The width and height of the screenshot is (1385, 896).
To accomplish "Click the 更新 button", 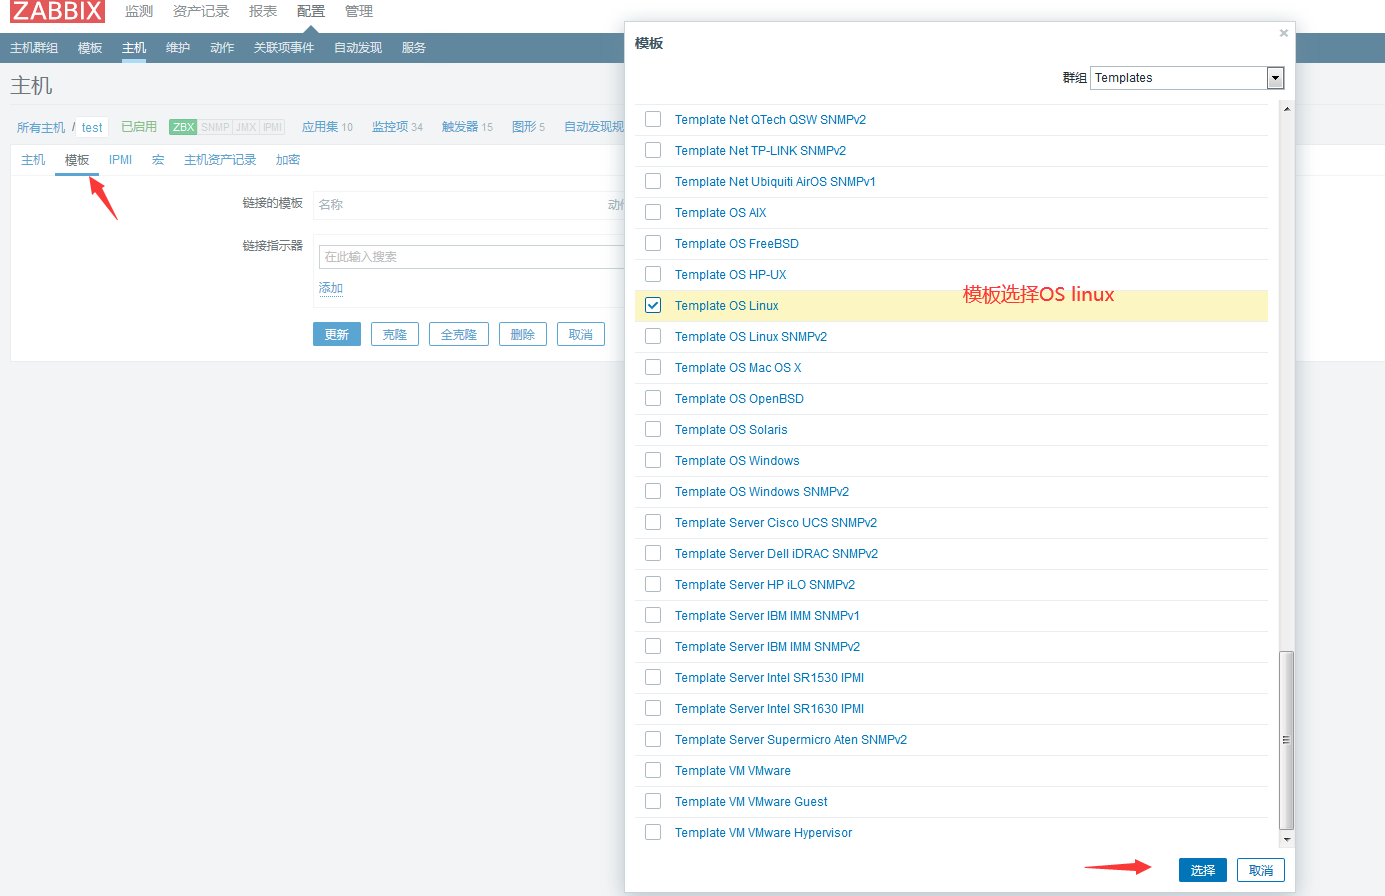I will click(336, 334).
